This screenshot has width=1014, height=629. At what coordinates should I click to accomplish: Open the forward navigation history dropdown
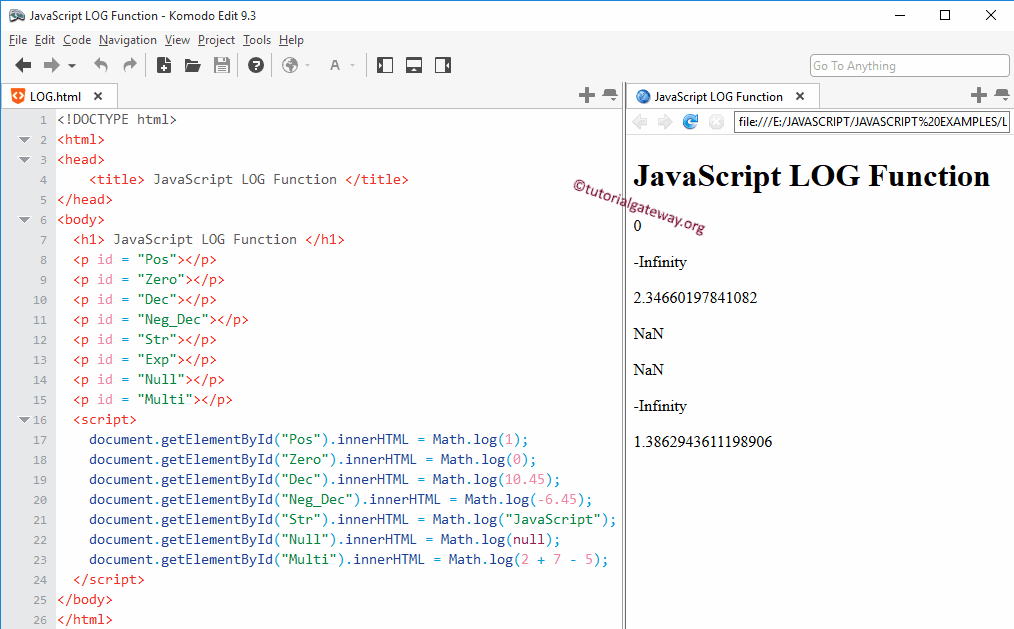pyautogui.click(x=71, y=67)
